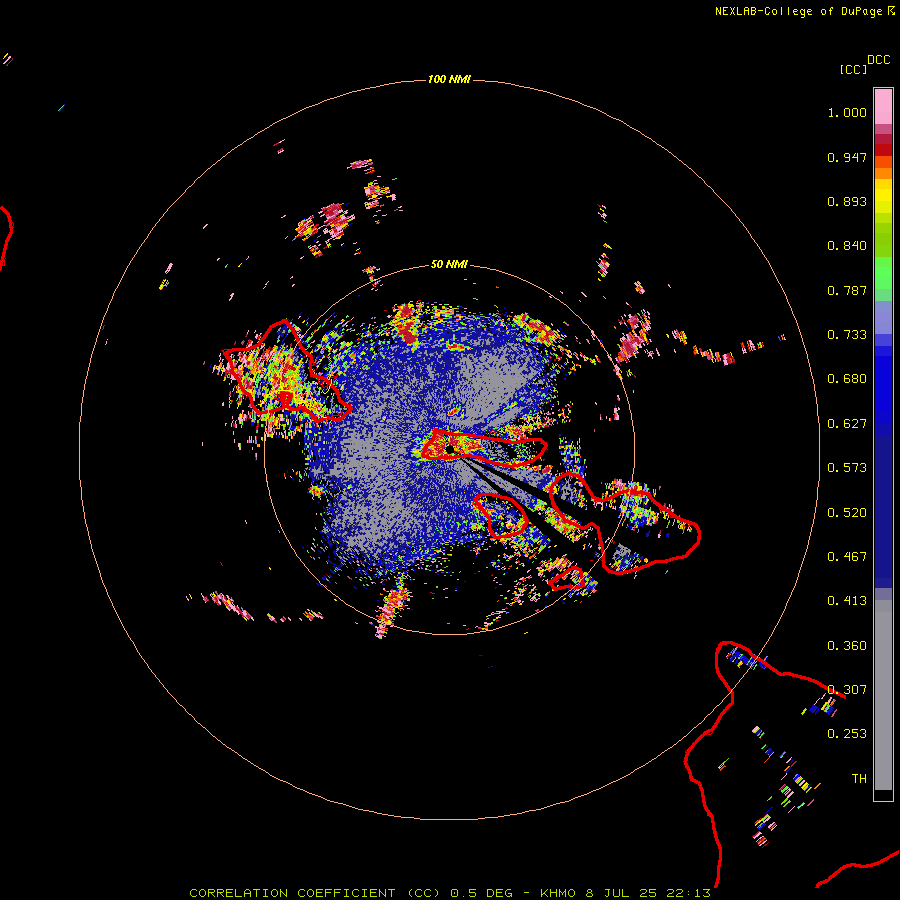Click the TH label on the scale

[x=859, y=779]
